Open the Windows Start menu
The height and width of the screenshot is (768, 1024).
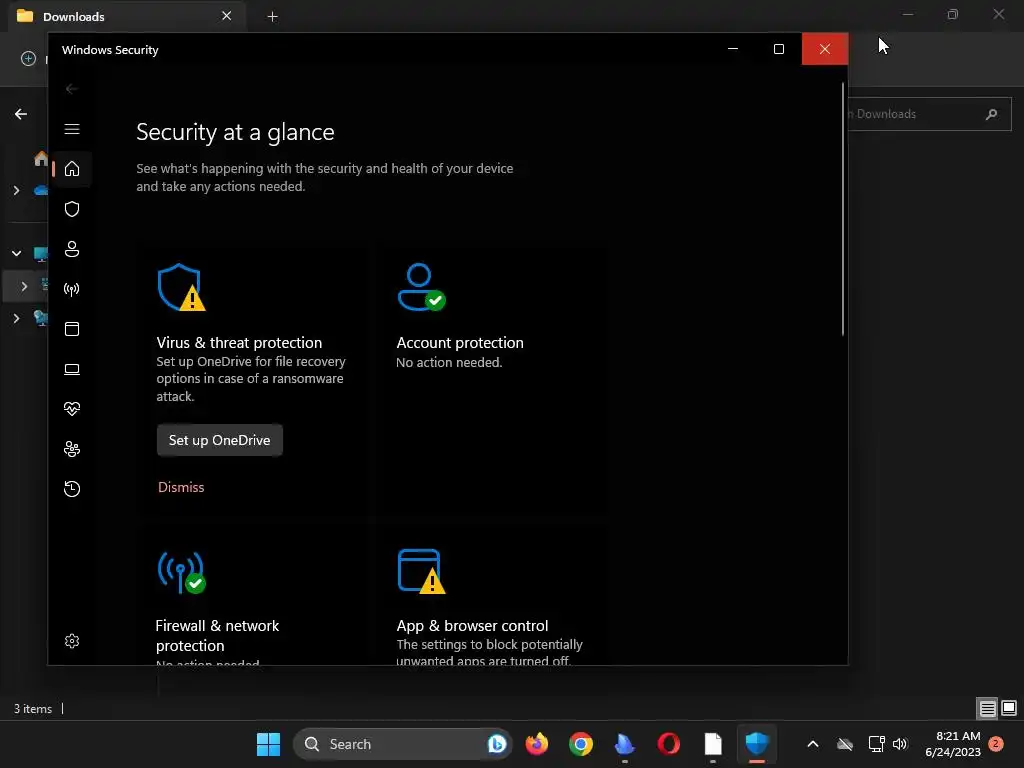268,744
